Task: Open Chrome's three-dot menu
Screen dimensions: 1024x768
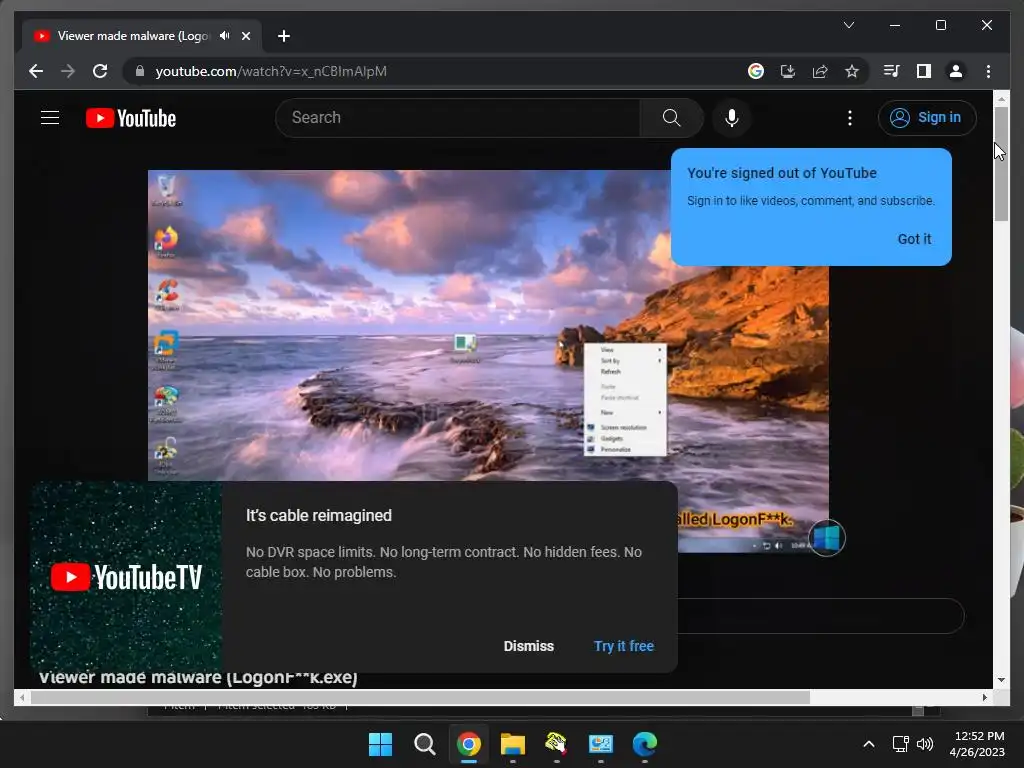Action: point(988,71)
